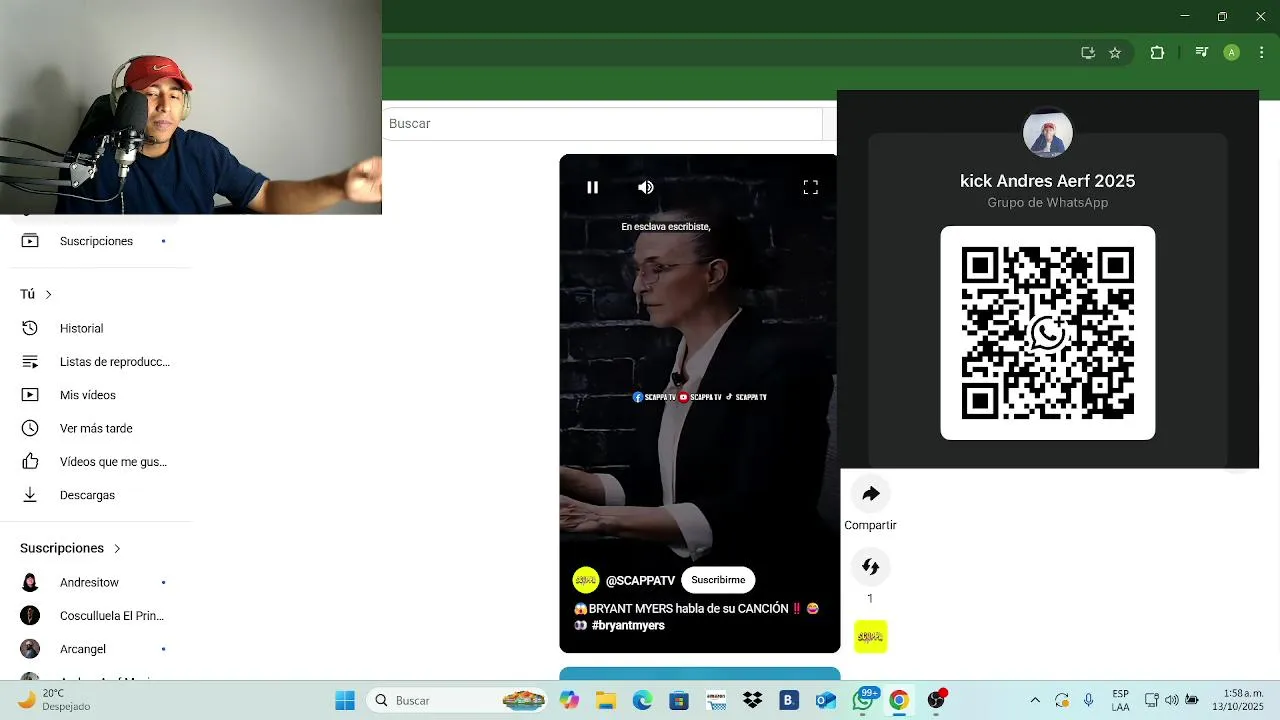Open the Chrome three-dot menu
The height and width of the screenshot is (720, 1280).
1261,53
